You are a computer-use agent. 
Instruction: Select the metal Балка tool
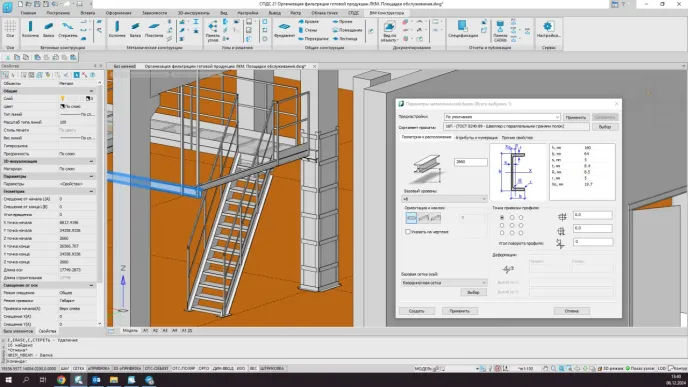135,29
